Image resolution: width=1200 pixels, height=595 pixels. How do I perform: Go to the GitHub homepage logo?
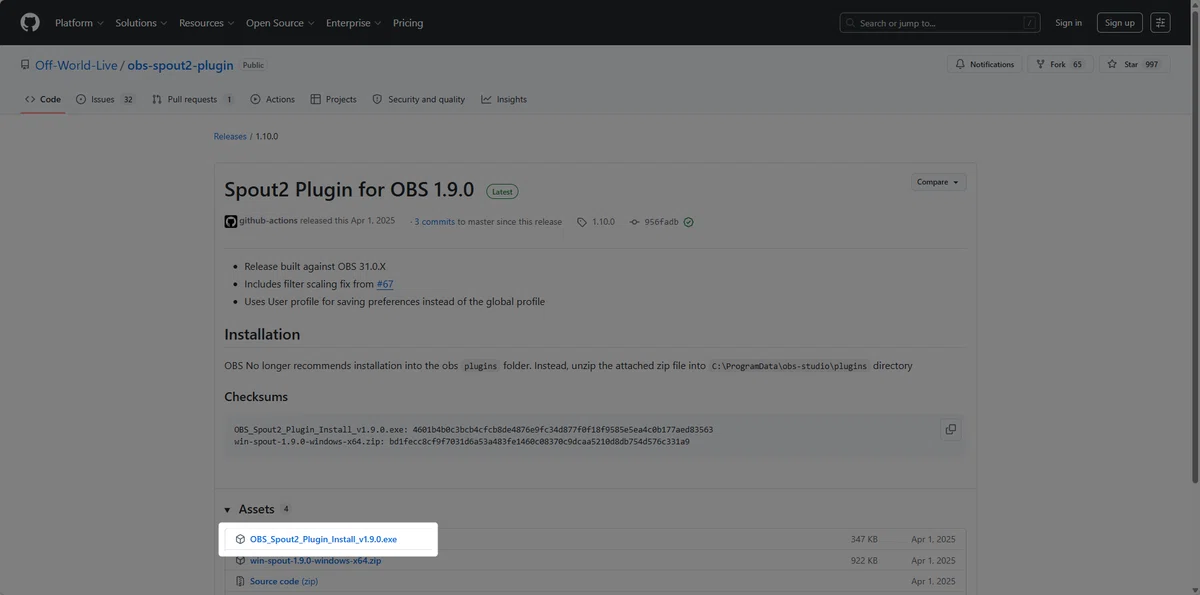point(30,22)
